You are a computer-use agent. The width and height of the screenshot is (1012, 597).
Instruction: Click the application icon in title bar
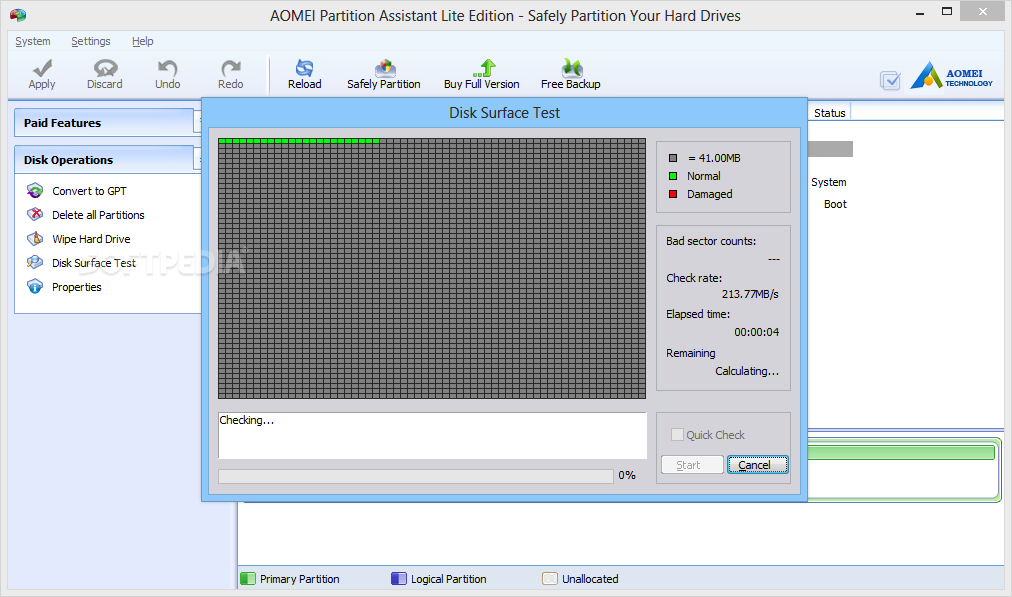pos(18,15)
